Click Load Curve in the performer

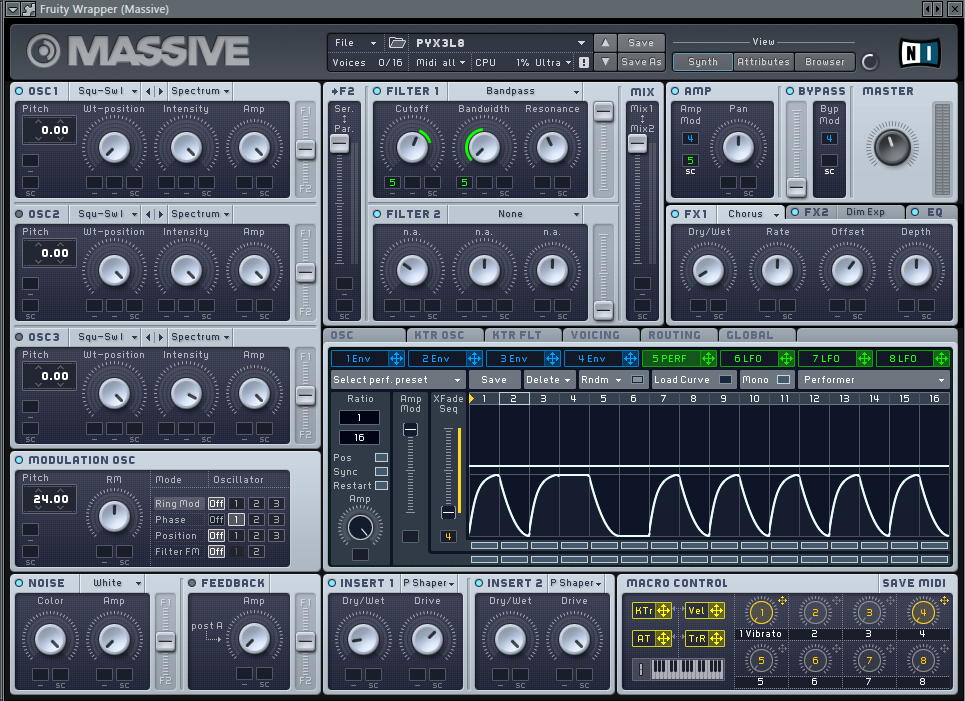pos(692,380)
